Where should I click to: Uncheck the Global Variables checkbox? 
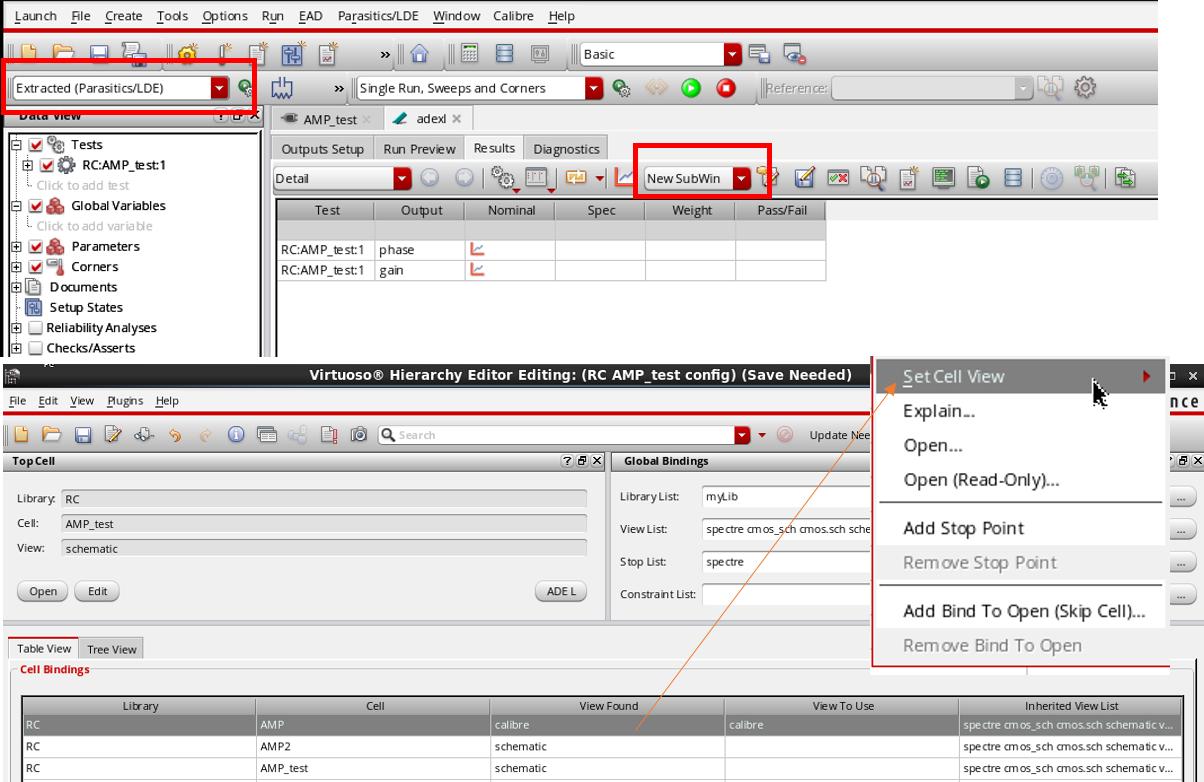36,206
